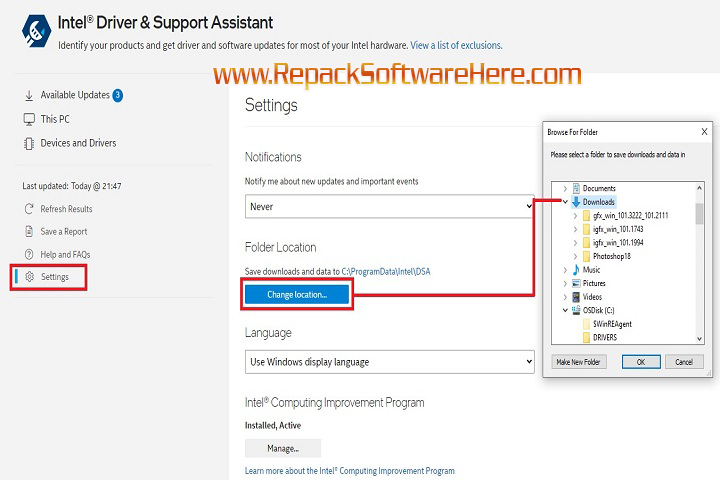The image size is (720, 480).
Task: Expand the Documents tree node
Action: click(565, 188)
